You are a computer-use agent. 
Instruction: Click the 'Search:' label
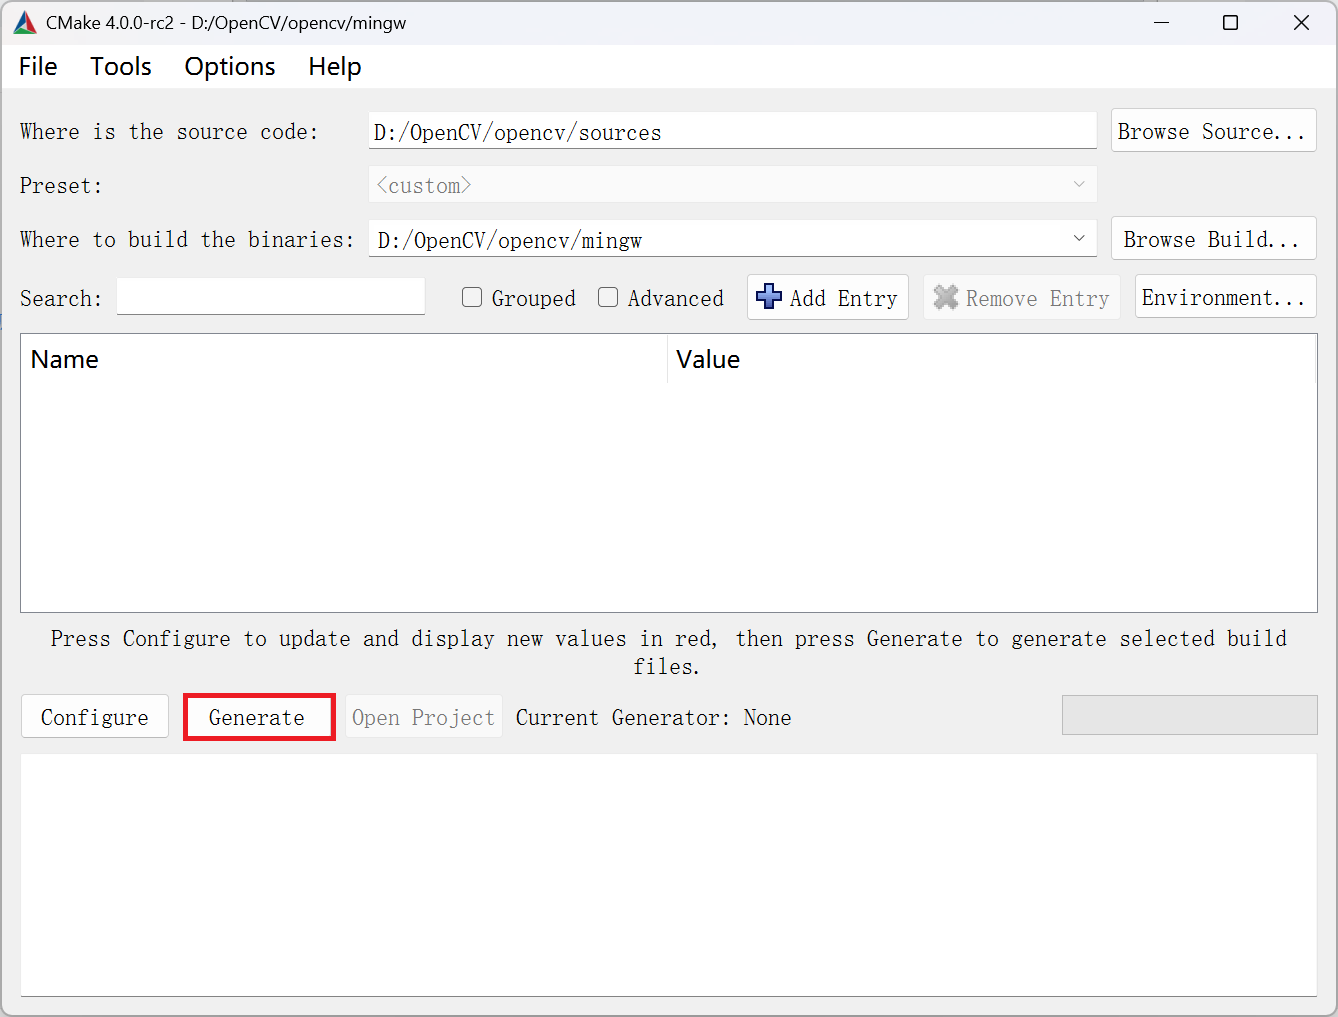(x=61, y=298)
